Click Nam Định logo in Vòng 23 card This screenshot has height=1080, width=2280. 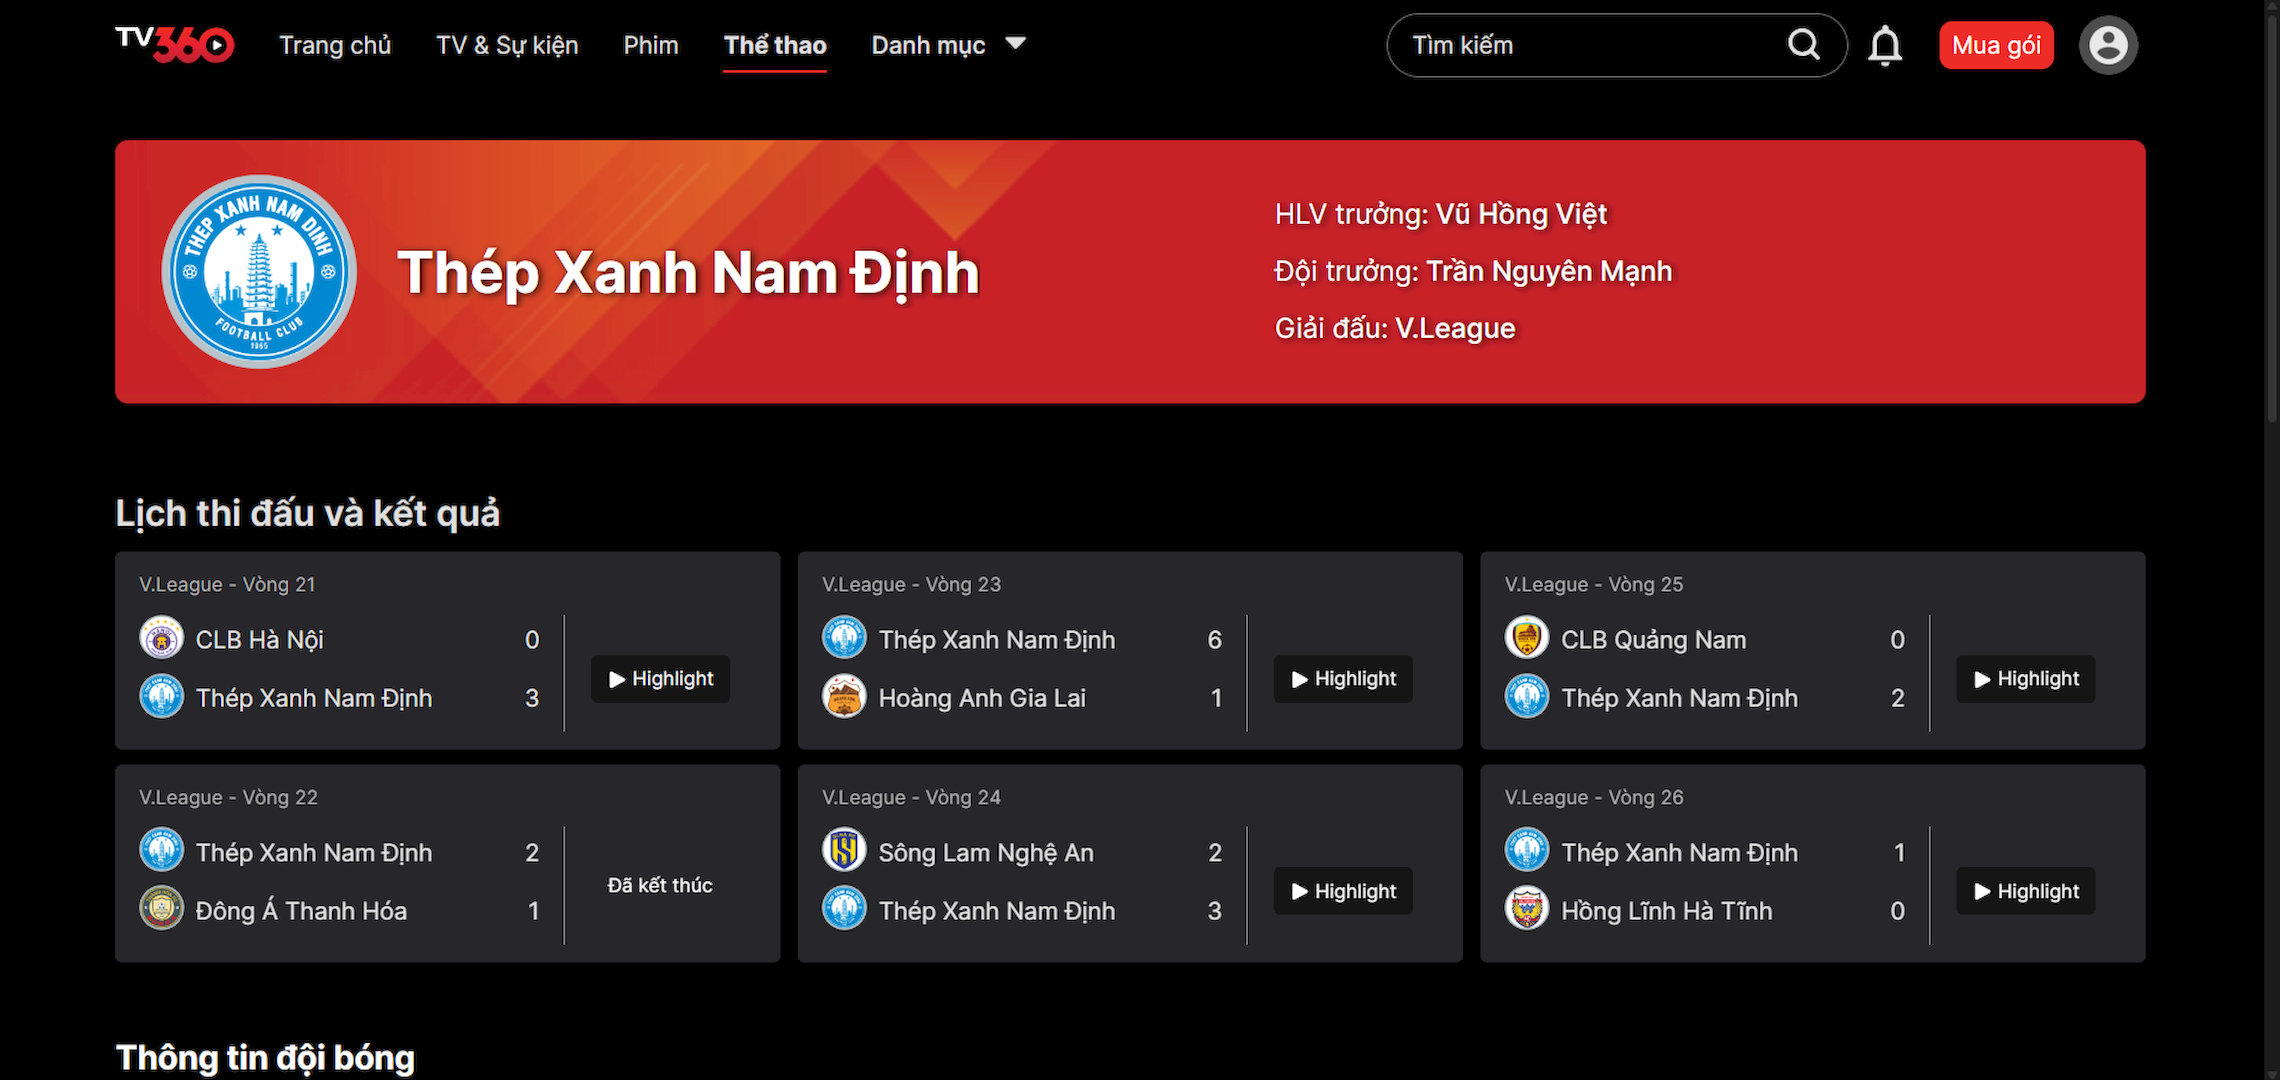(844, 638)
